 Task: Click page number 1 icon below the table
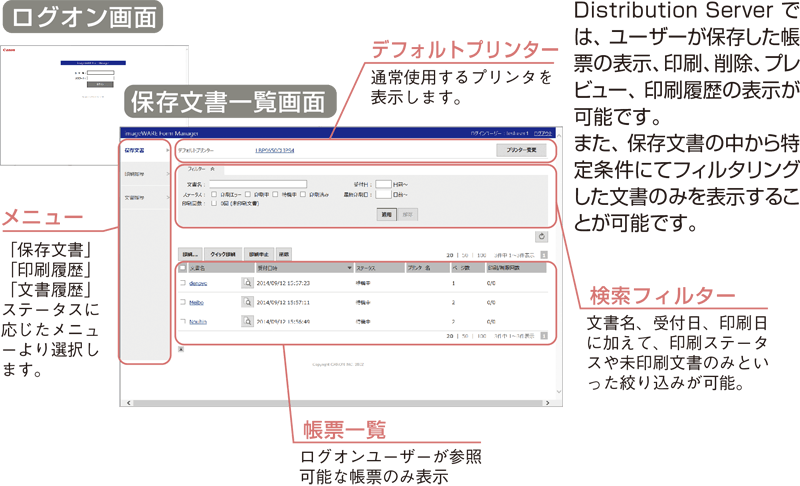tap(544, 336)
